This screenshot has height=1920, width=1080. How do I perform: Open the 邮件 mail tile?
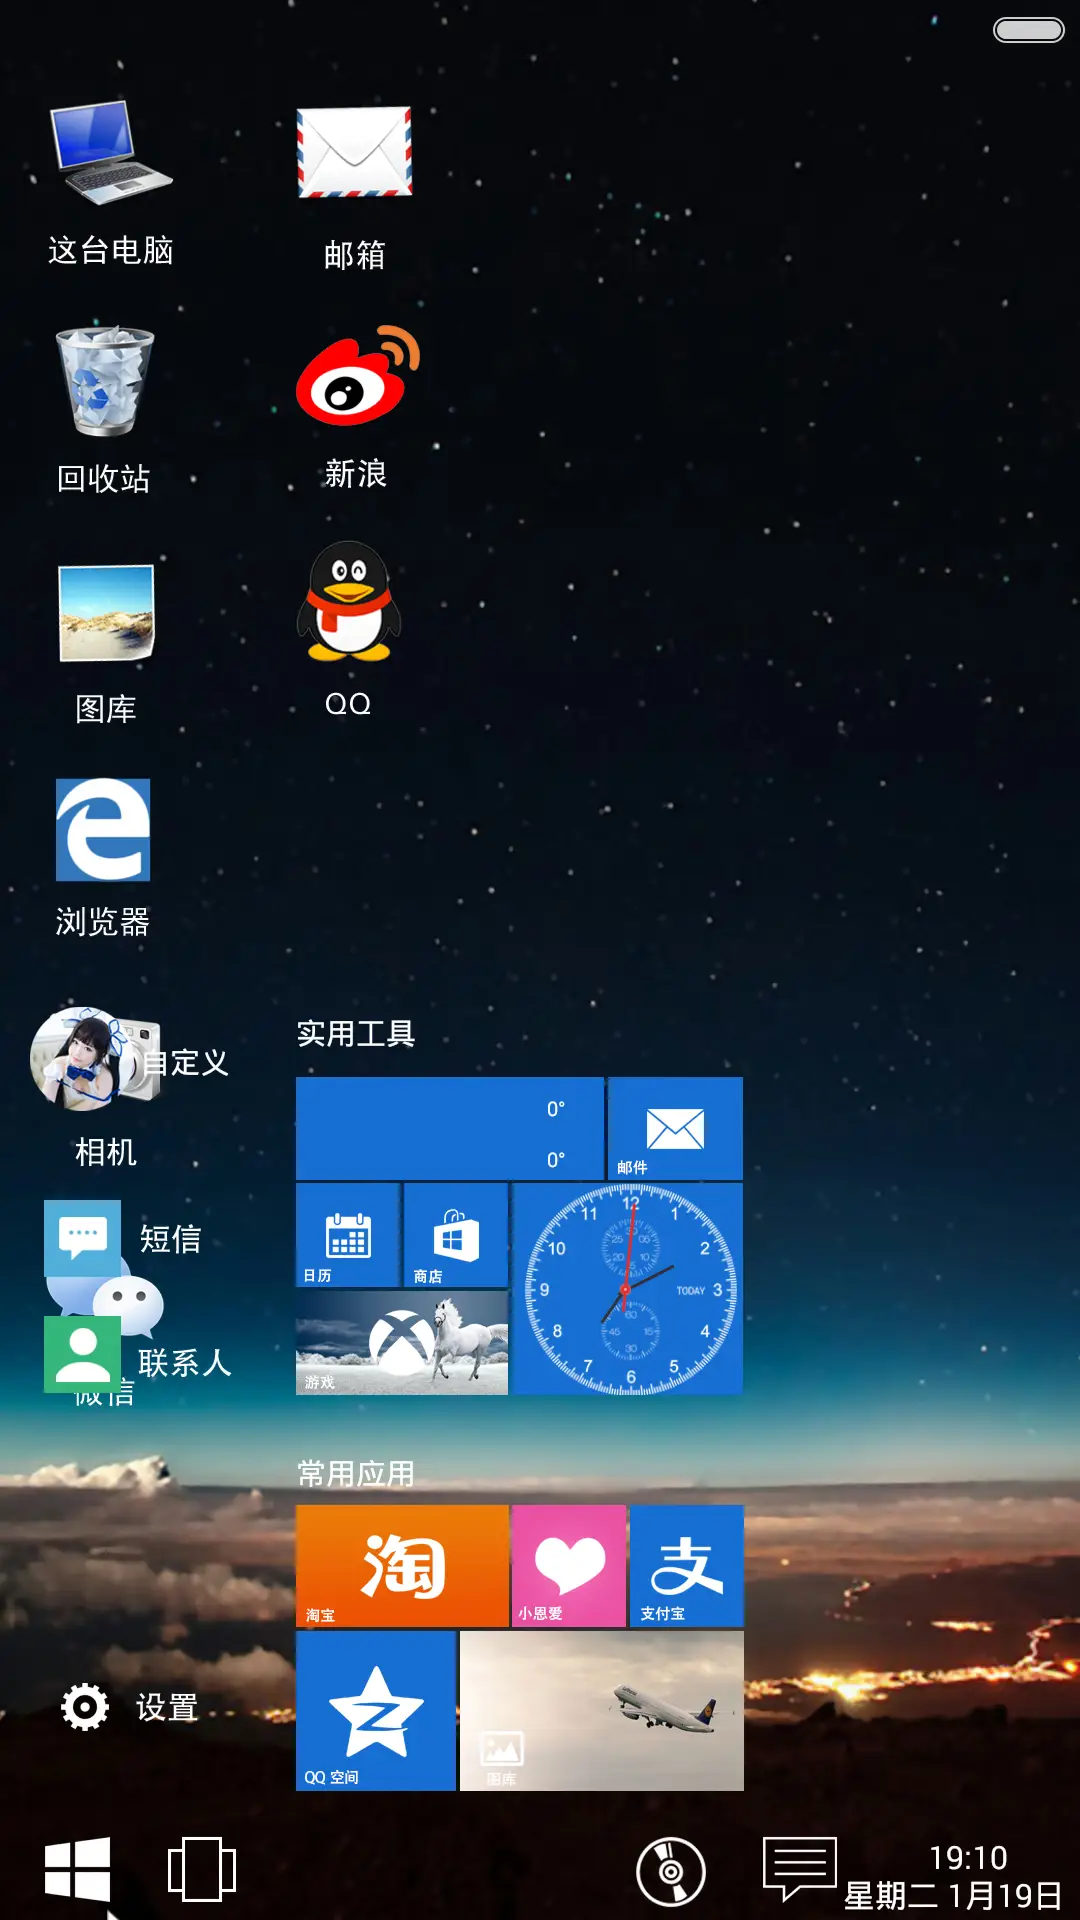coord(675,1128)
